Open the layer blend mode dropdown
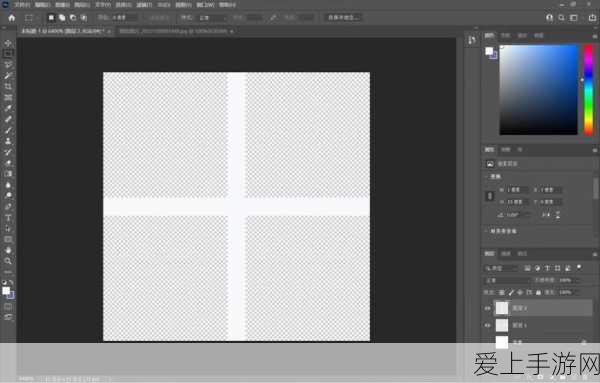The height and width of the screenshot is (383, 600). 507,280
